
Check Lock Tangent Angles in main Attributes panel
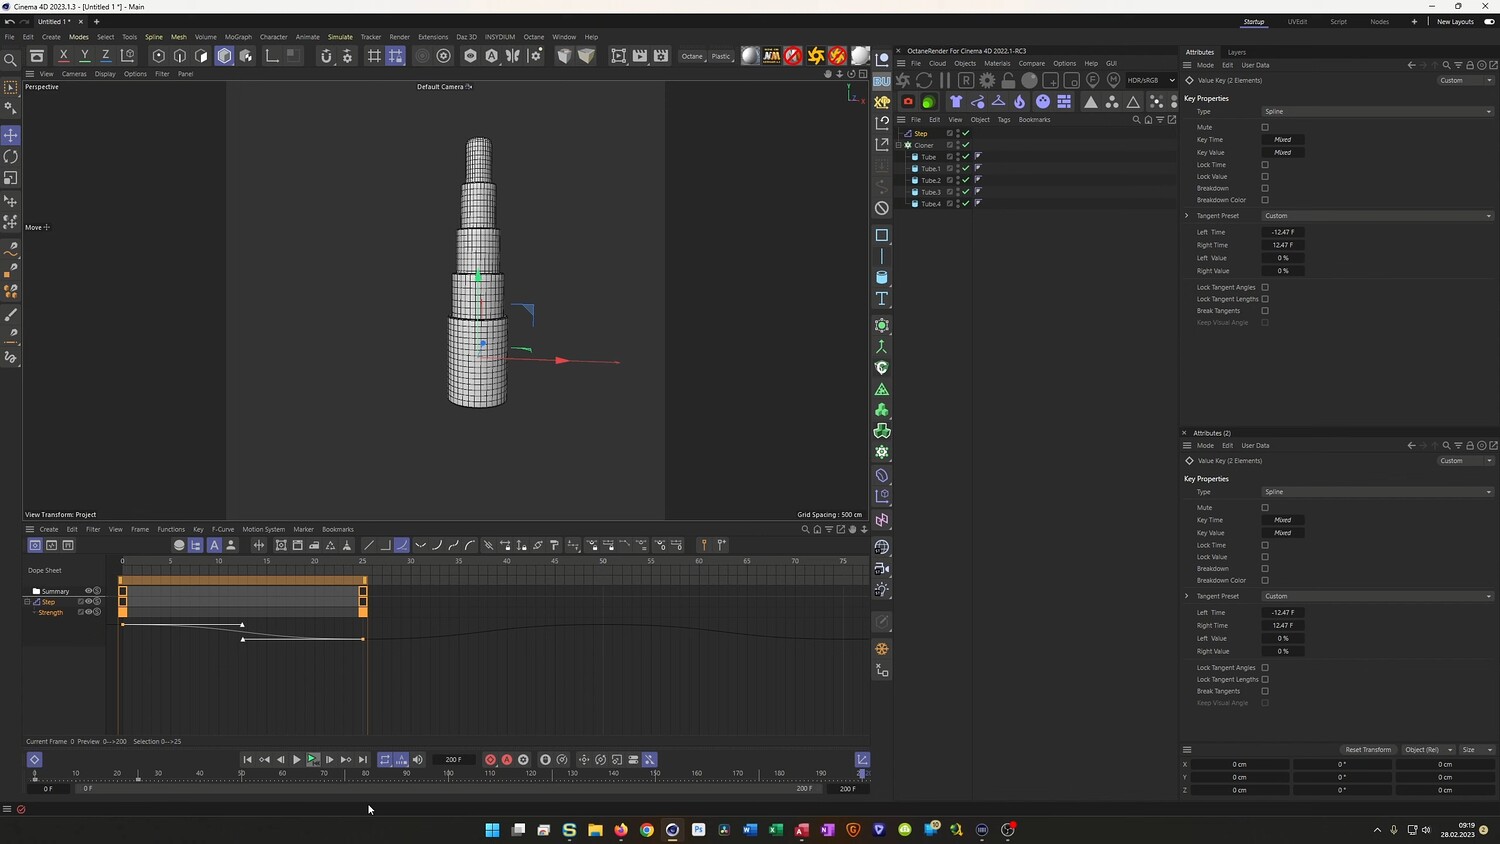1265,287
